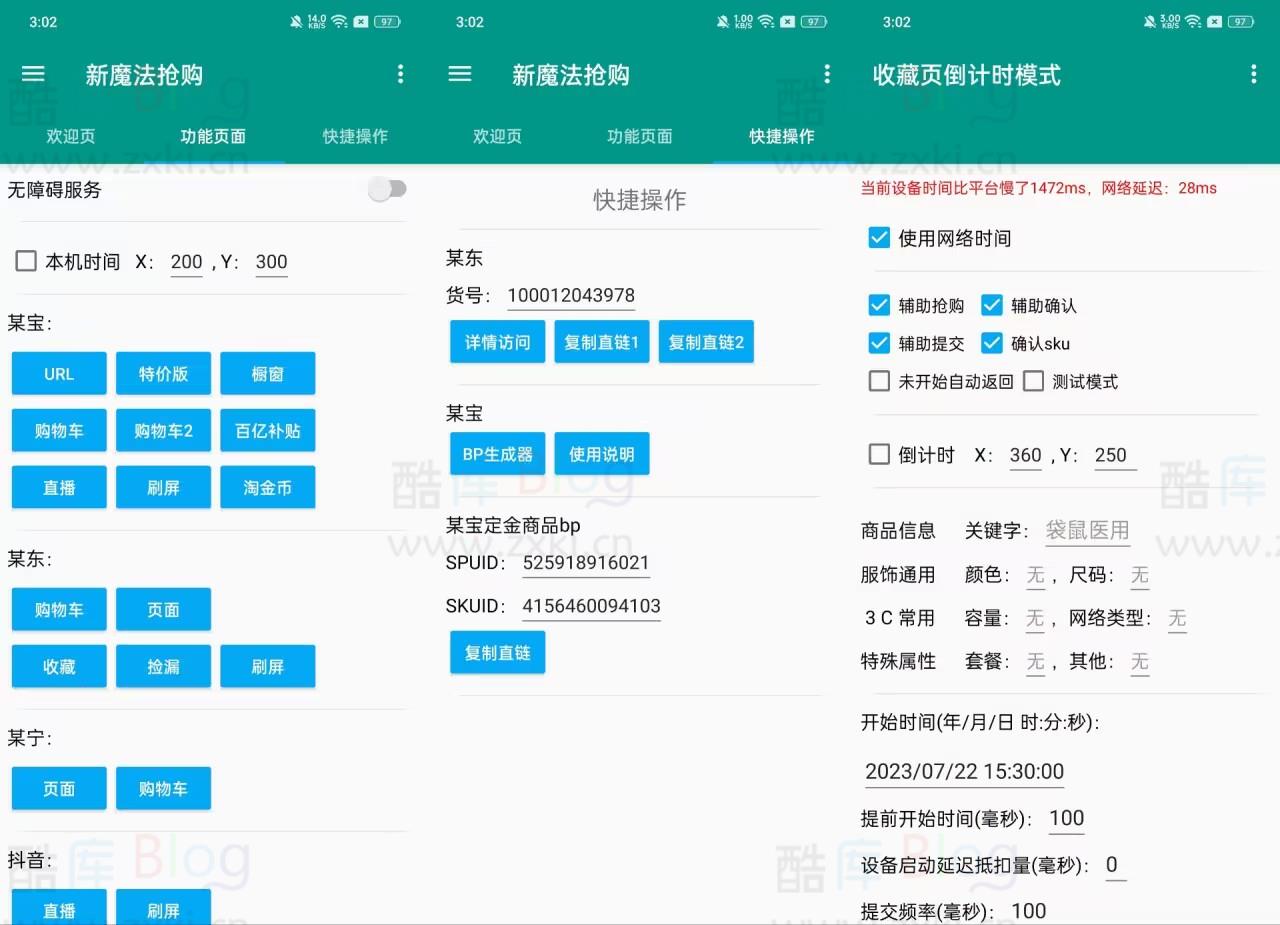Check the 未开始自动返回 checkbox
Screen dimensions: 1280x925
[879, 381]
